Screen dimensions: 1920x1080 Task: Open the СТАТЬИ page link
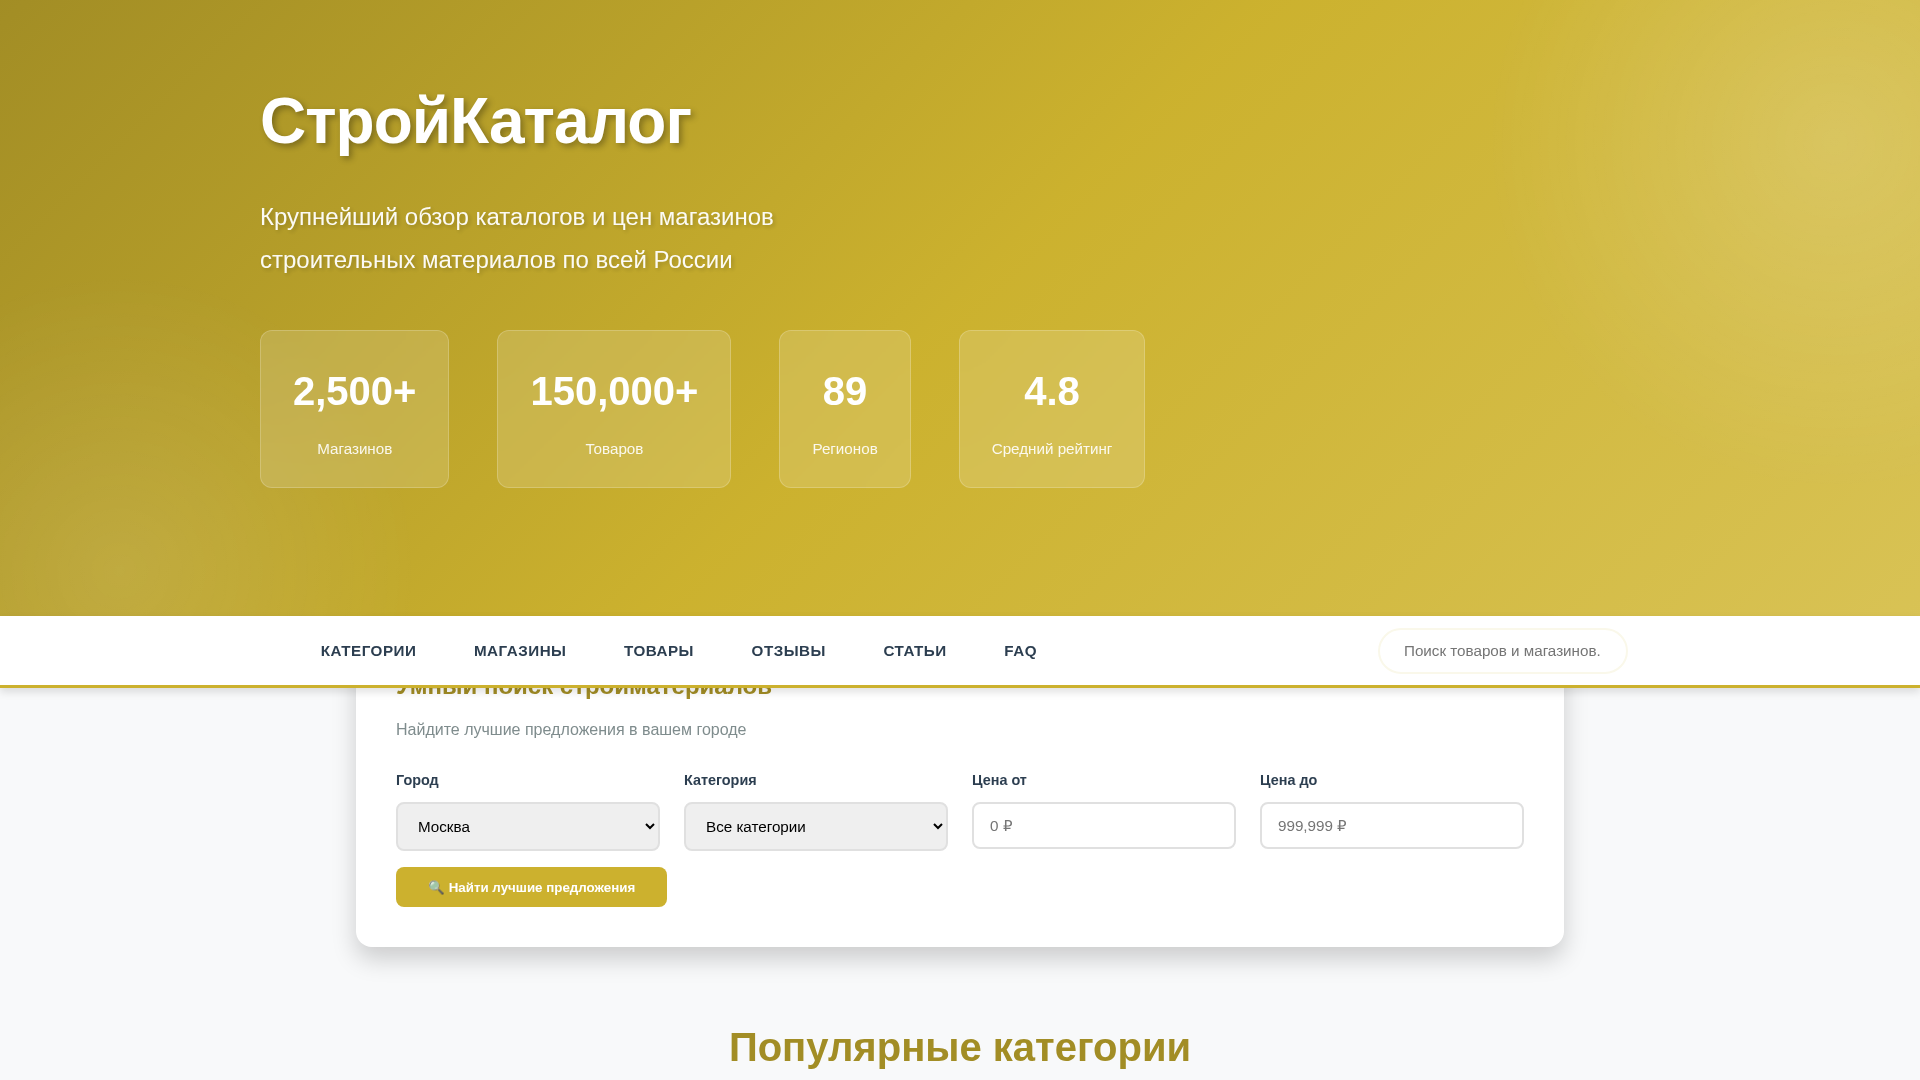tap(914, 651)
